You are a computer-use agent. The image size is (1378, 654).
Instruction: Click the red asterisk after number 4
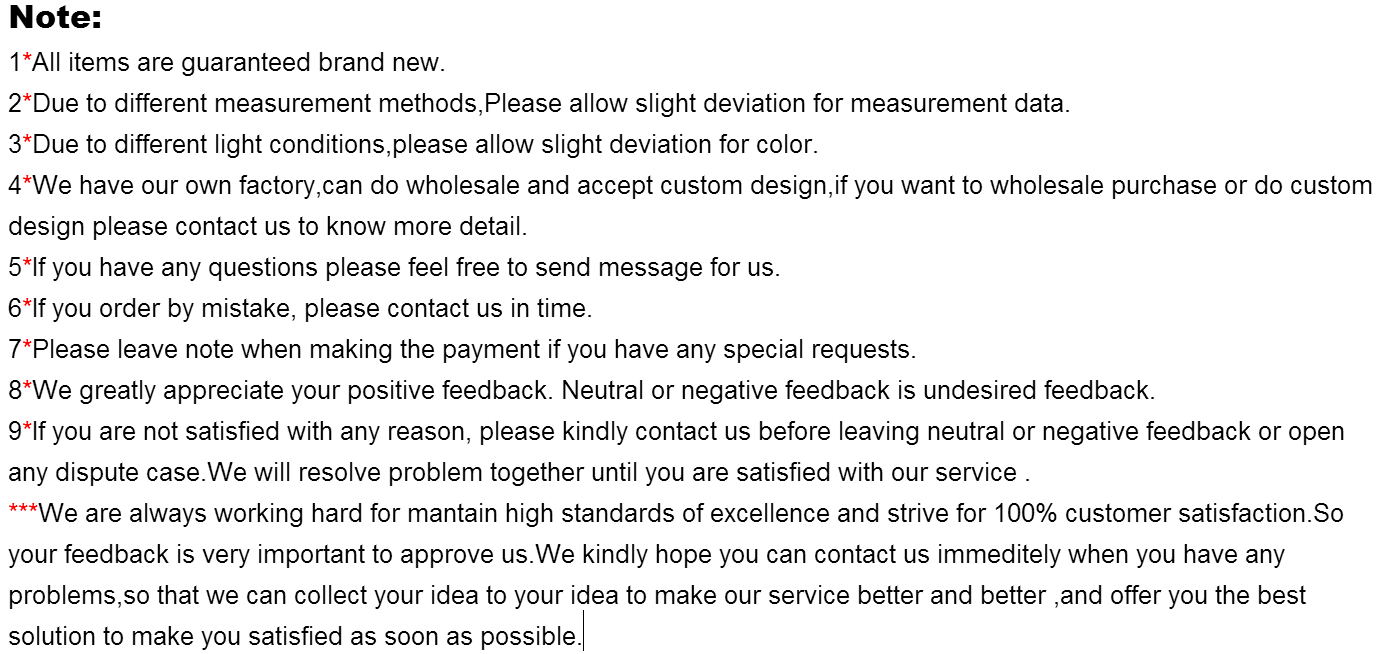click(x=27, y=182)
